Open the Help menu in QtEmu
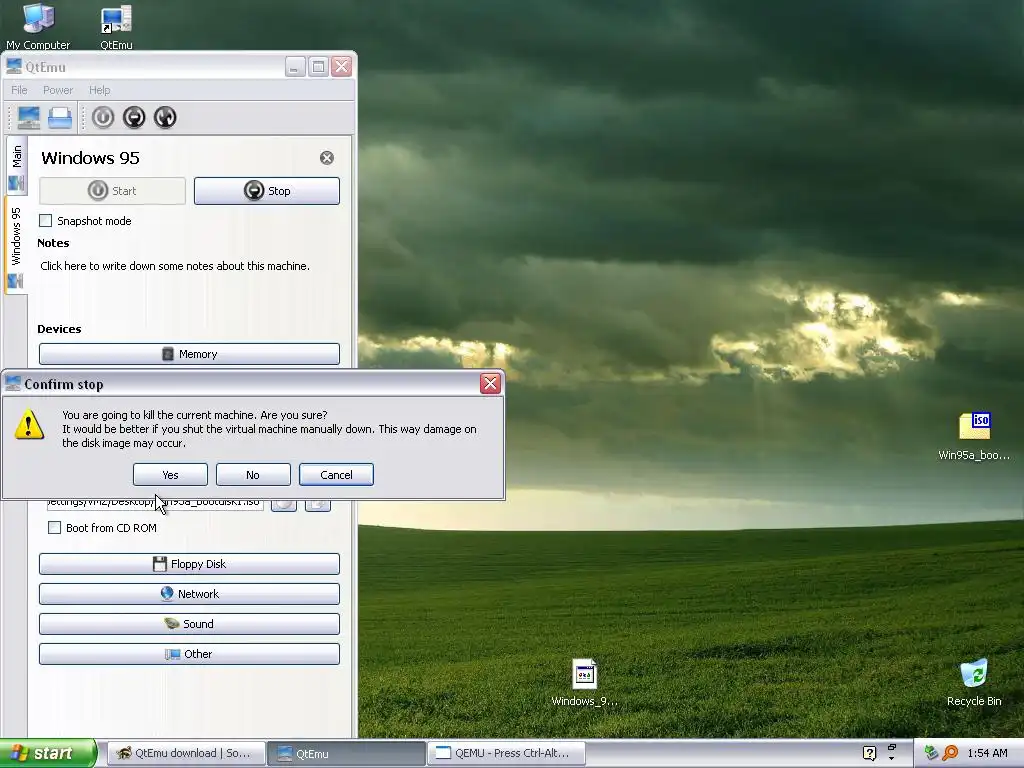This screenshot has height=768, width=1024. coord(99,90)
